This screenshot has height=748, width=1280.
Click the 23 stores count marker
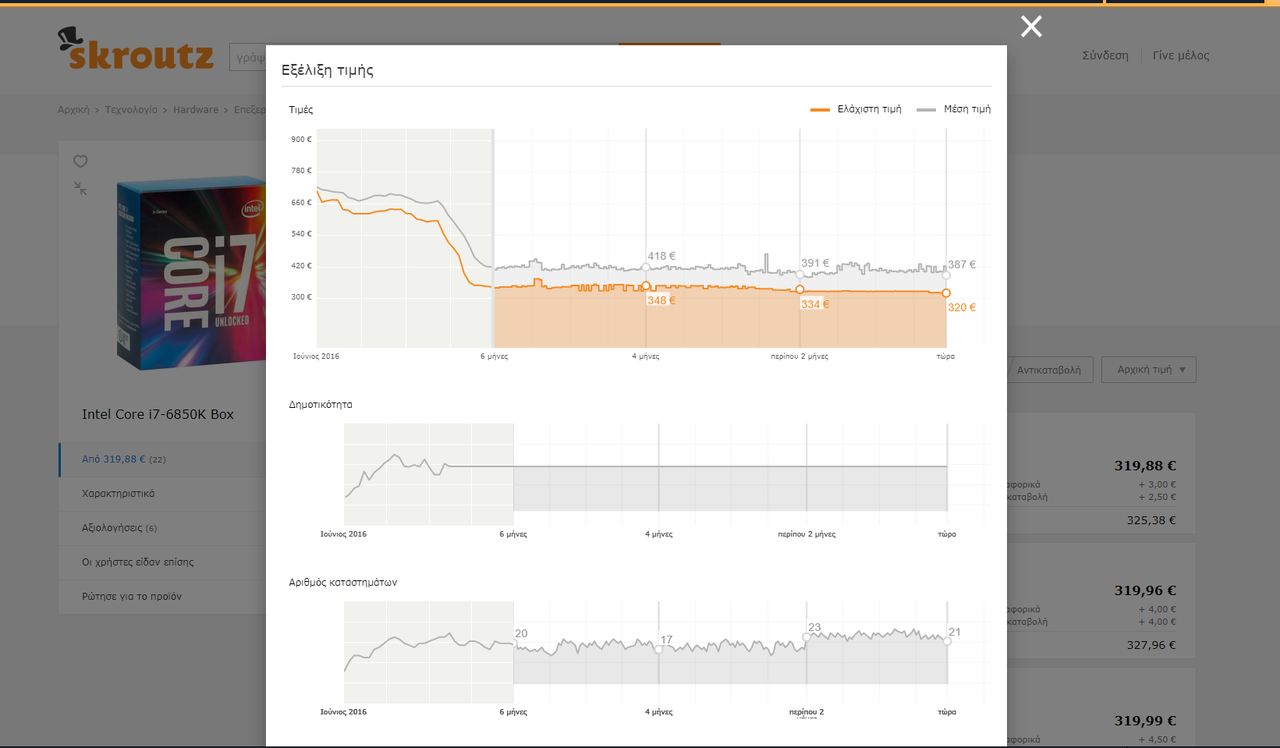coord(806,636)
